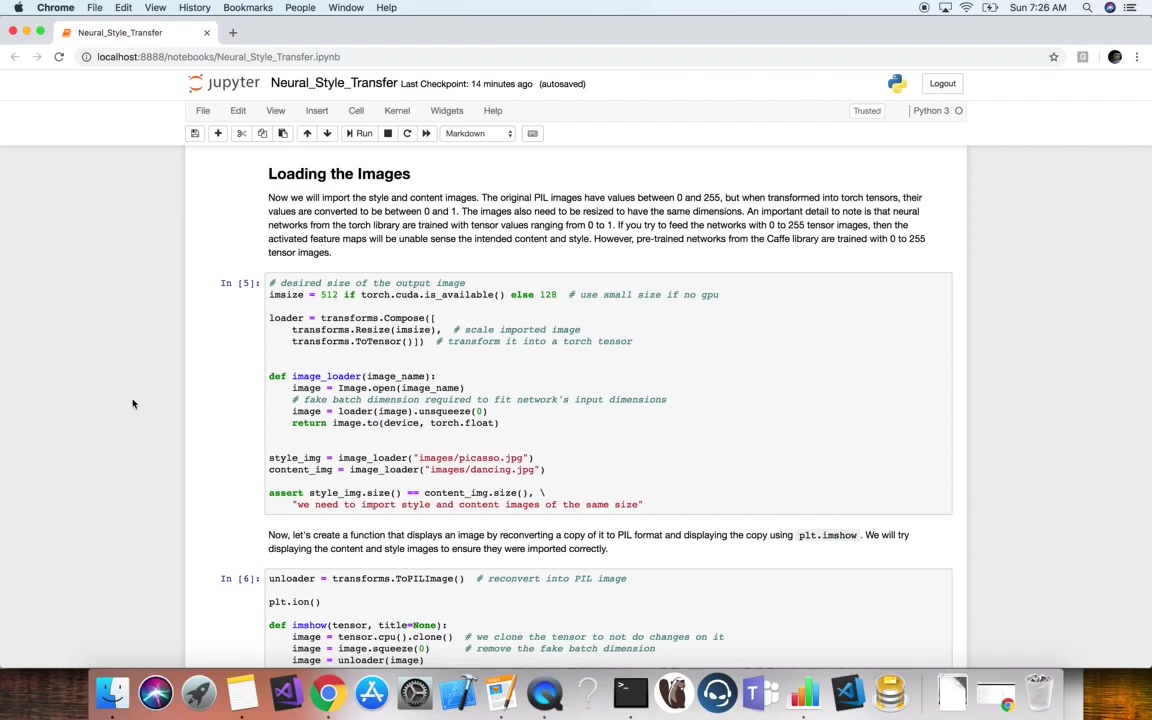
Task: Click the Python 3 kernel idle indicator circle
Action: tap(959, 111)
